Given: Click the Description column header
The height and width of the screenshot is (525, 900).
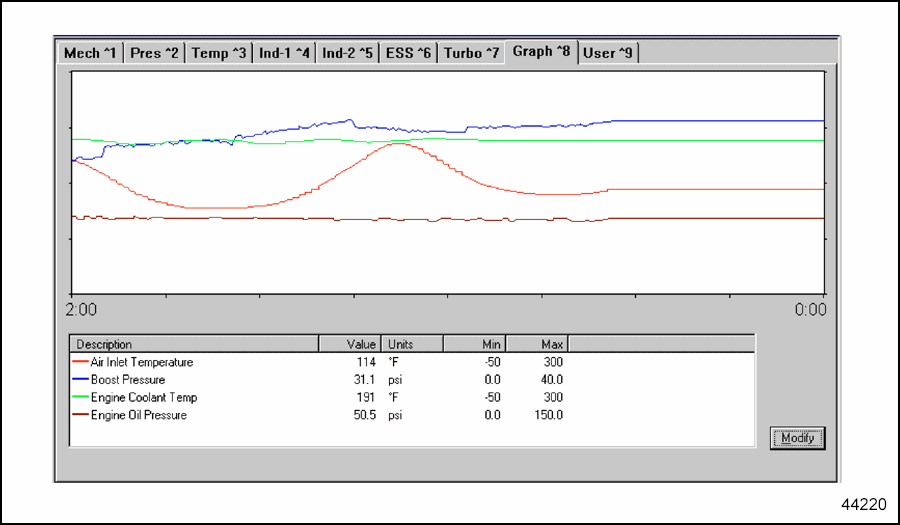Looking at the screenshot, I should 193,344.
